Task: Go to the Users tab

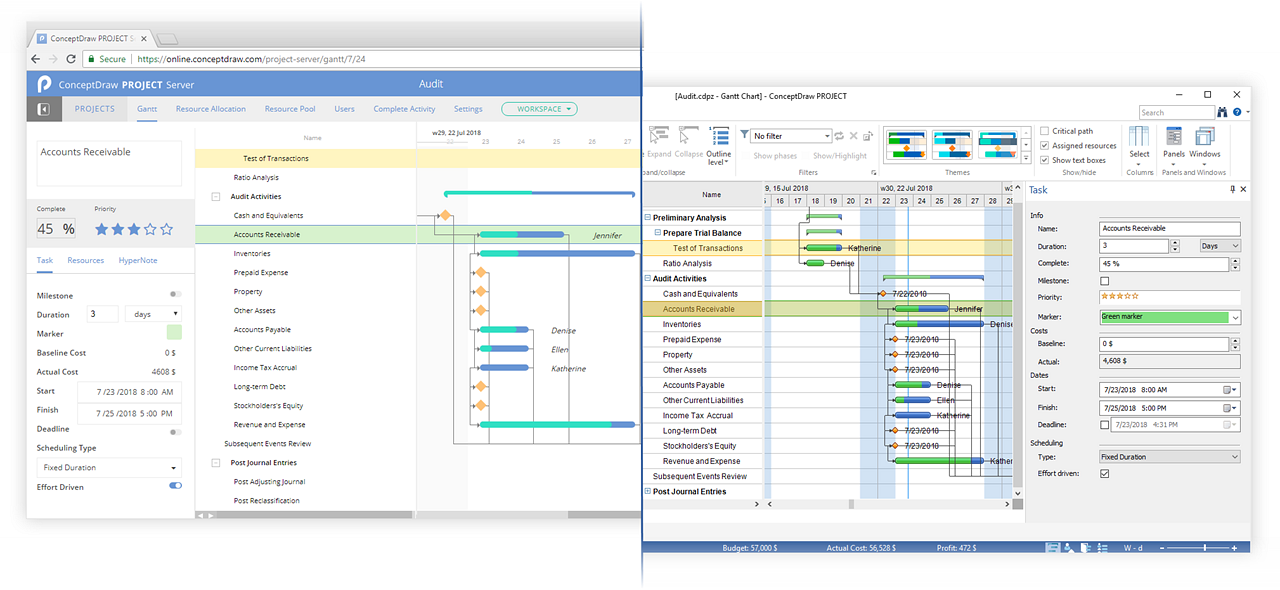Action: click(x=344, y=109)
